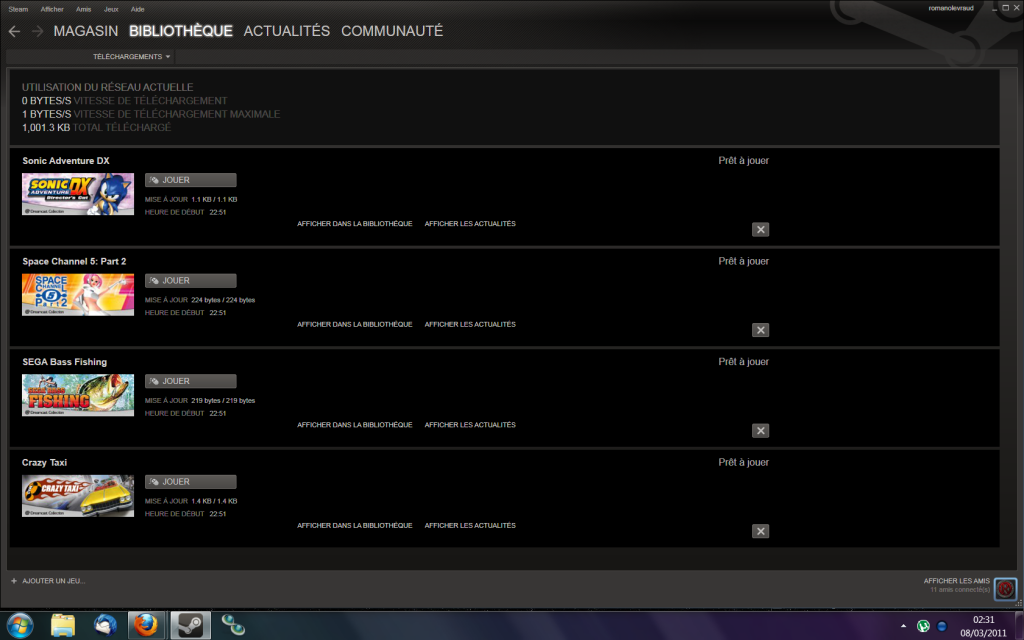This screenshot has height=640, width=1024.
Task: Click the 1 BYTES/S maximum speed value
Action: point(46,114)
